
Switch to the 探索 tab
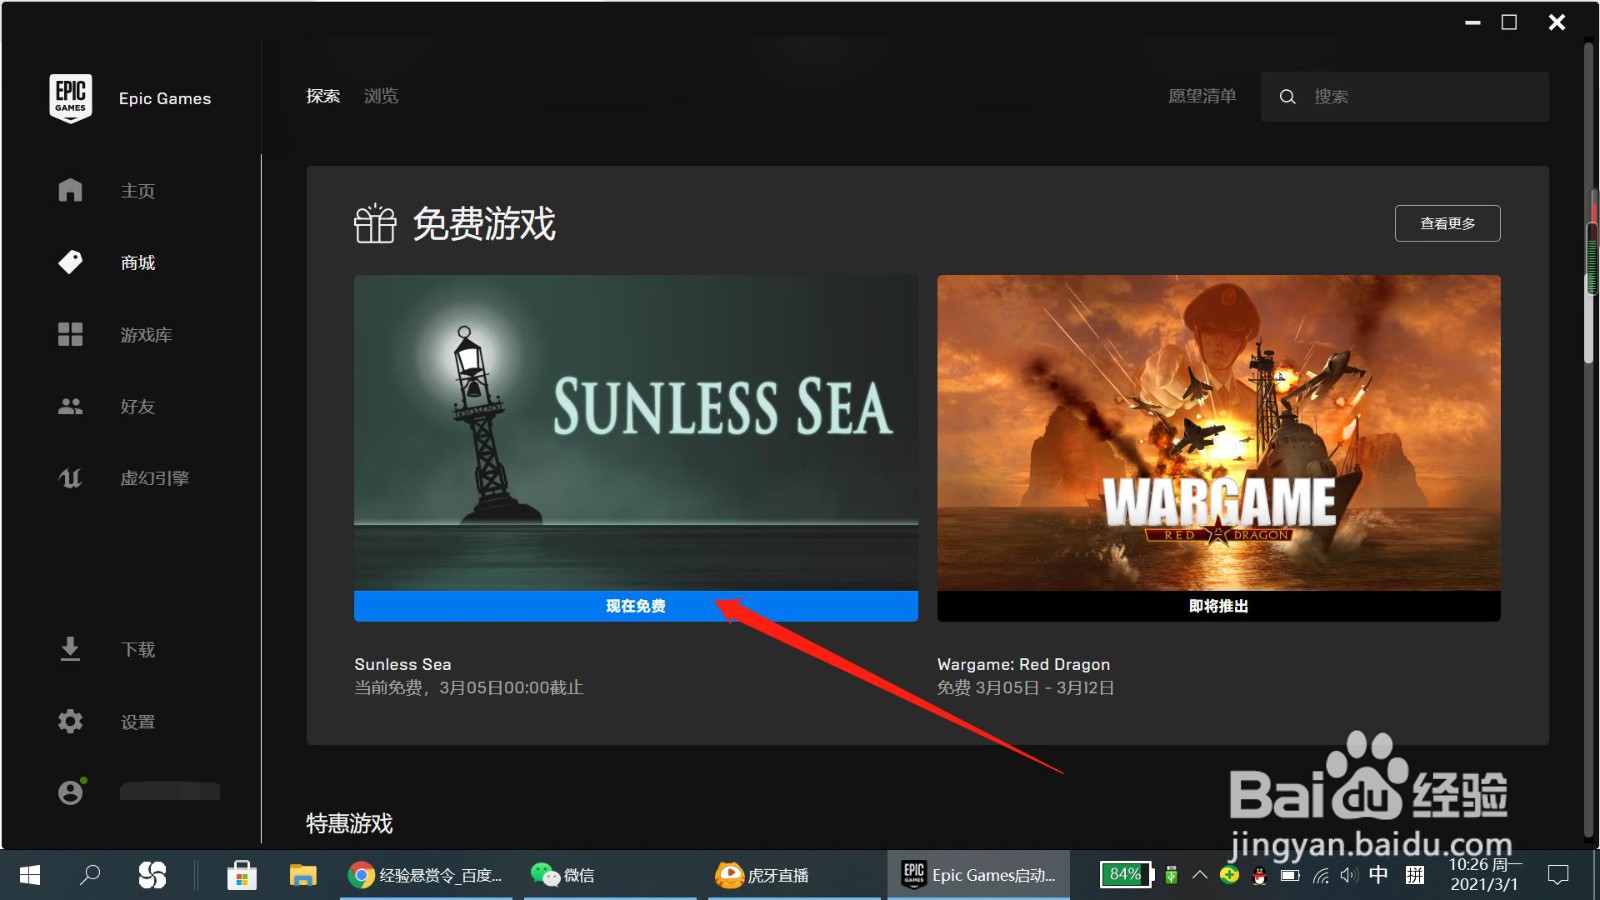[323, 96]
